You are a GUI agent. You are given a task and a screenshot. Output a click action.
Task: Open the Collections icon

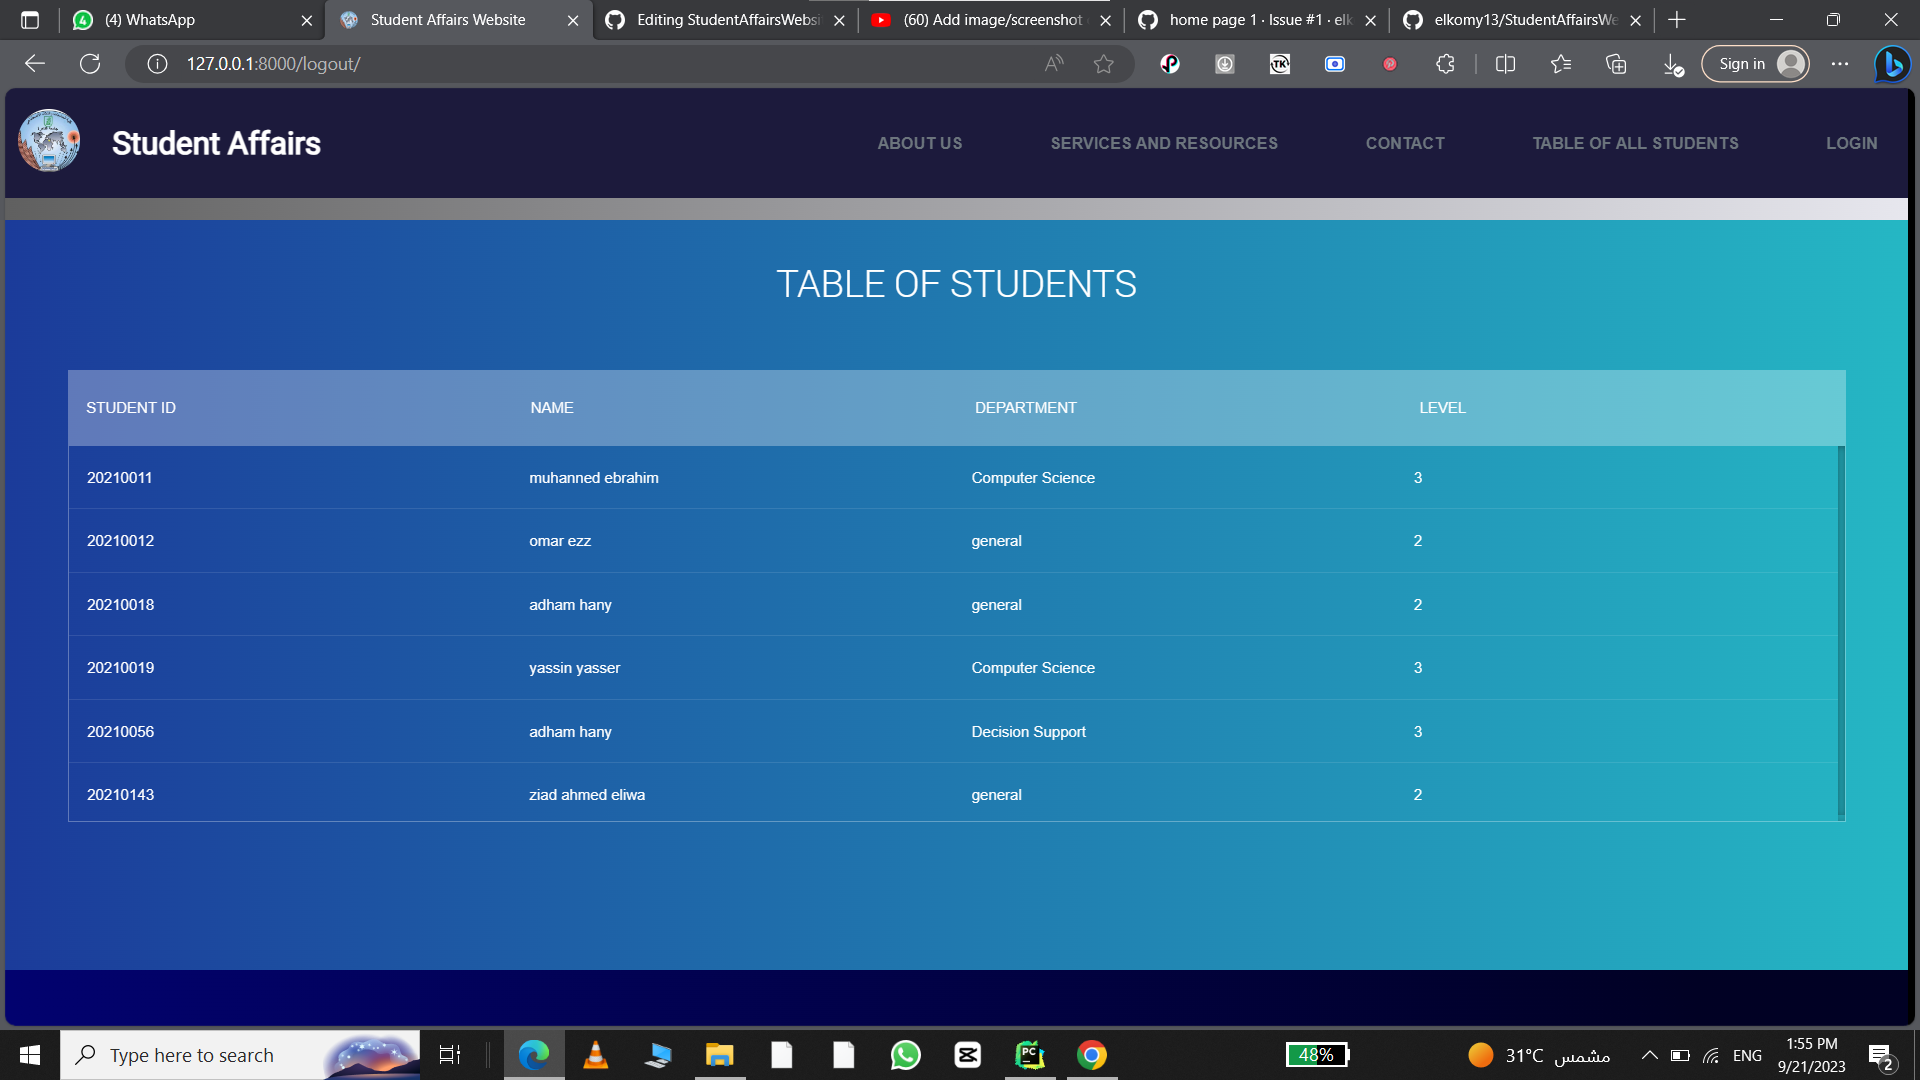[1615, 63]
